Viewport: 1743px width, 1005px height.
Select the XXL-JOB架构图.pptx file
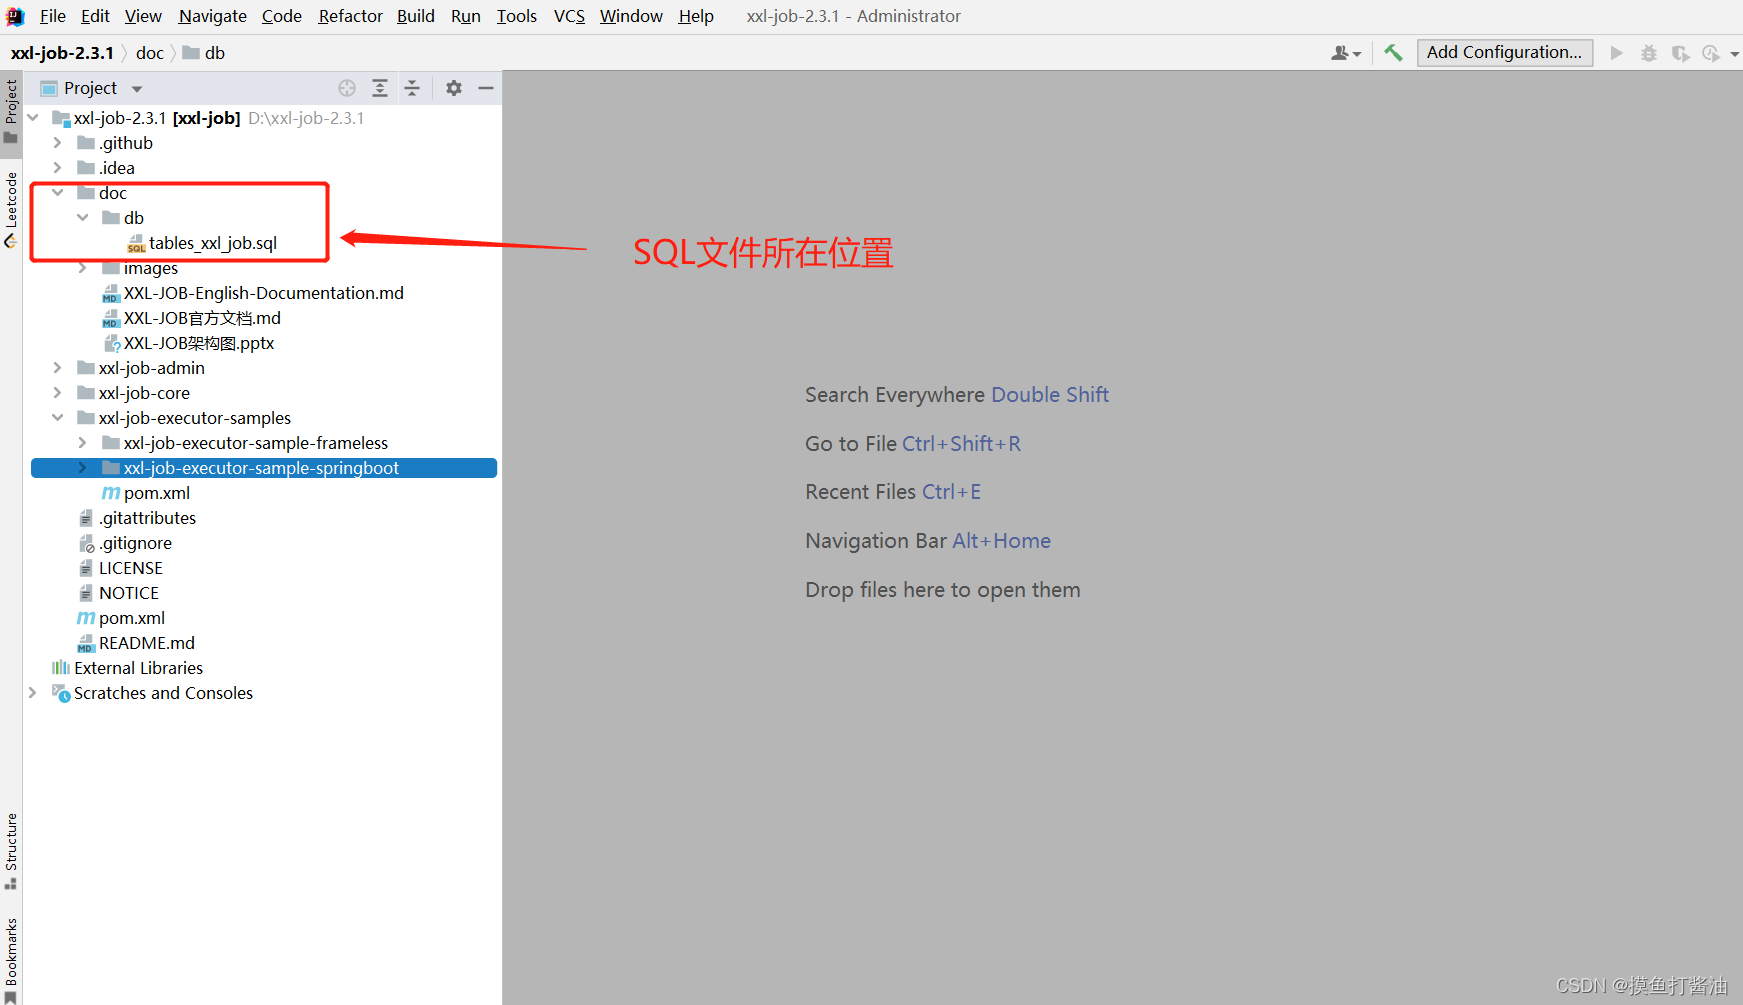click(199, 343)
